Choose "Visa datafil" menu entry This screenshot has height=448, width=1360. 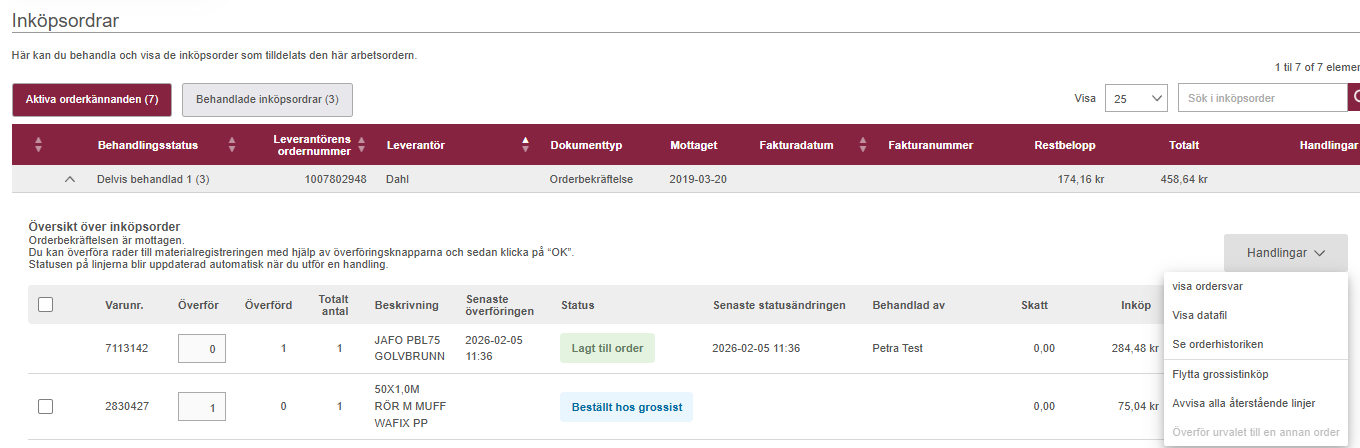pos(1198,315)
